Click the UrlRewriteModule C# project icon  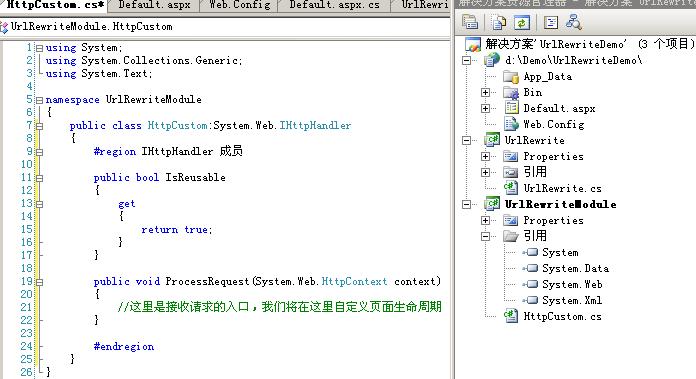(x=492, y=204)
